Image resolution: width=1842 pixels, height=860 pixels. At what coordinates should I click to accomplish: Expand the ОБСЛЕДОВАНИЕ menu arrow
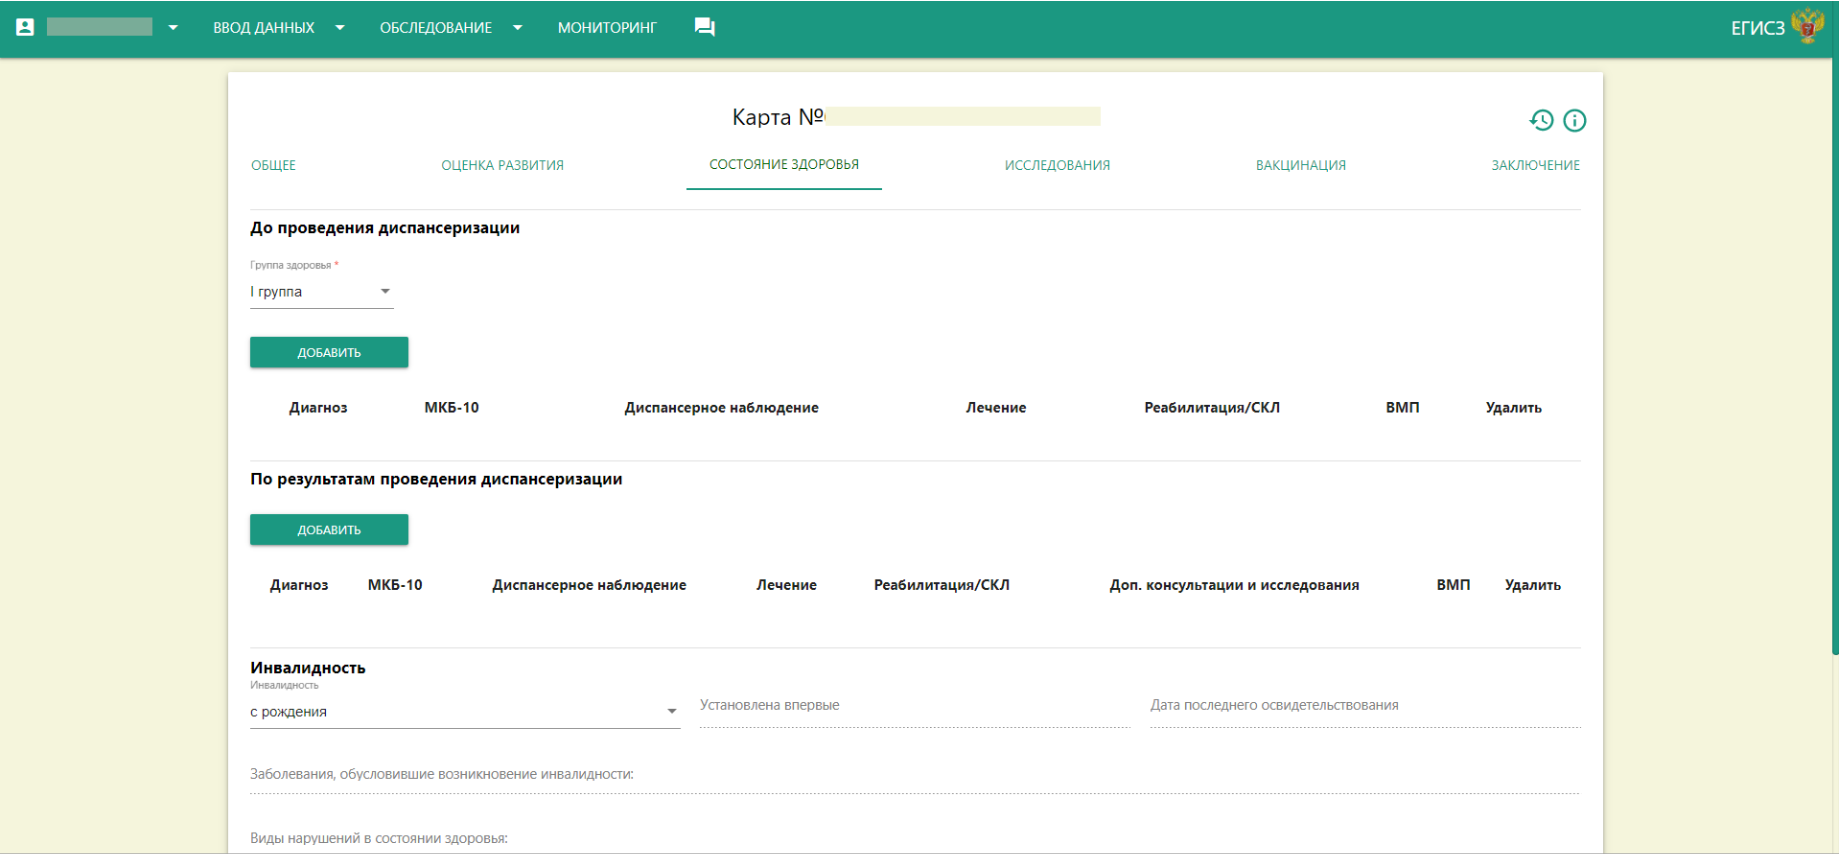(518, 28)
